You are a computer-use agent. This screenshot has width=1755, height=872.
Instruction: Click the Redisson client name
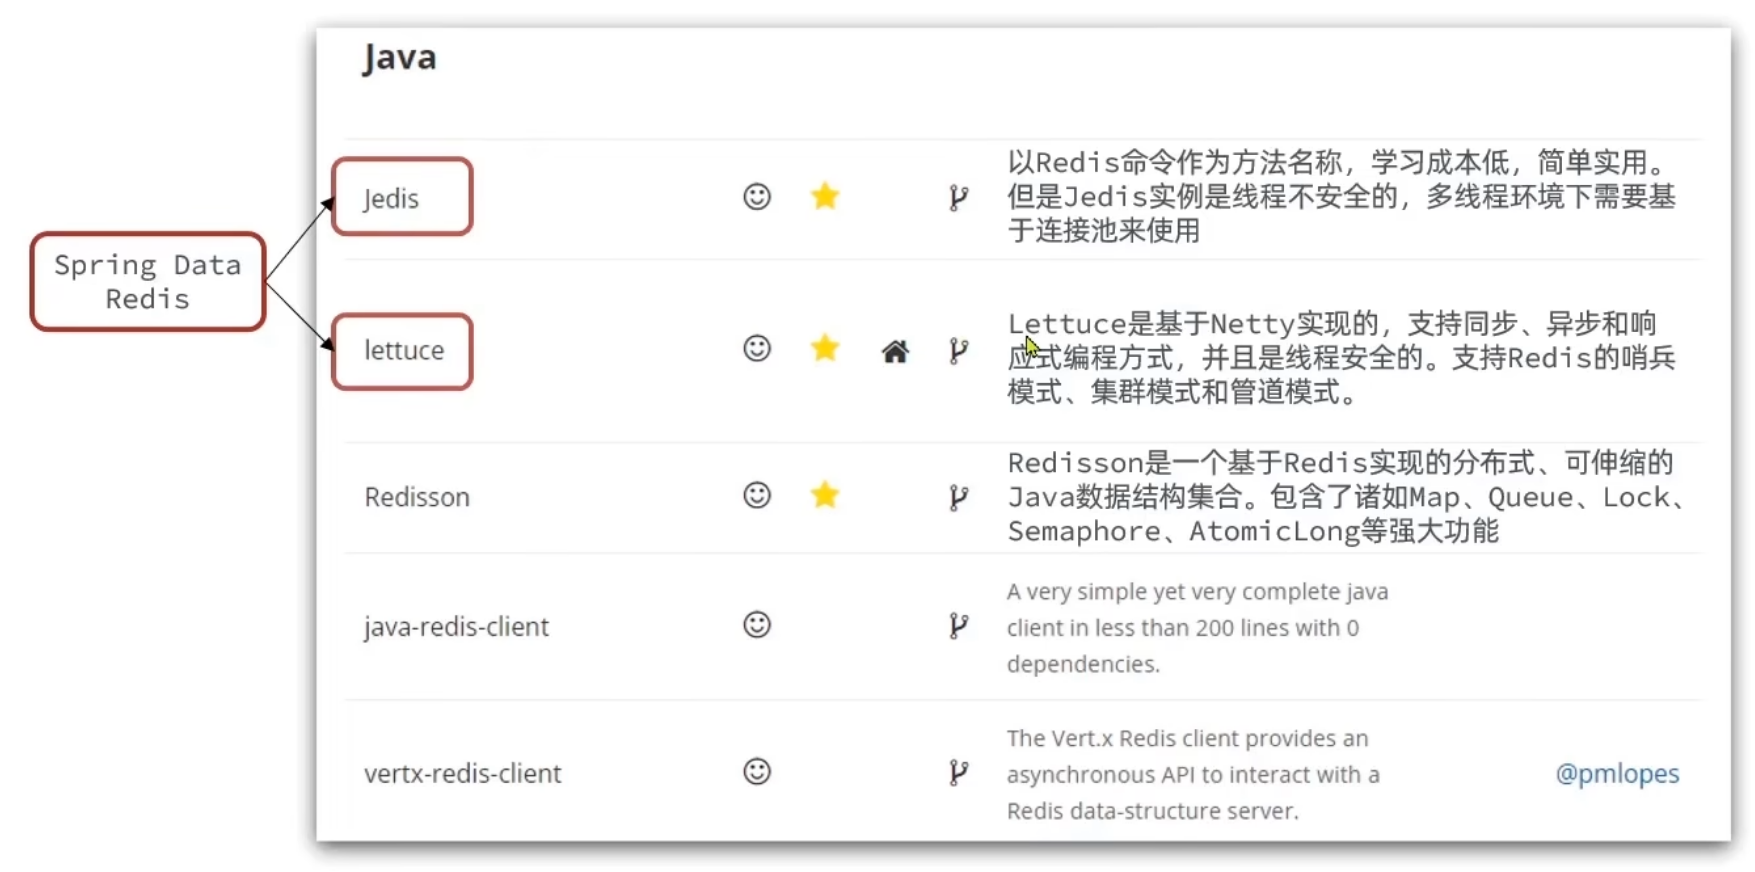click(x=417, y=497)
